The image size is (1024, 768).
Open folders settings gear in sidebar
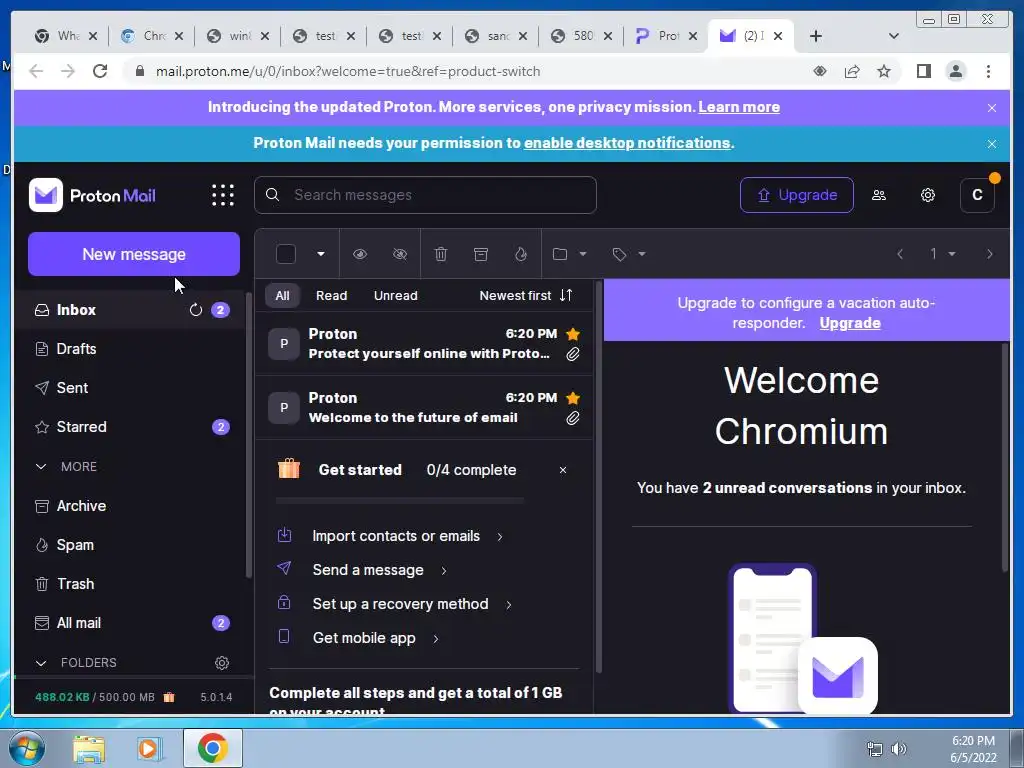(x=222, y=663)
